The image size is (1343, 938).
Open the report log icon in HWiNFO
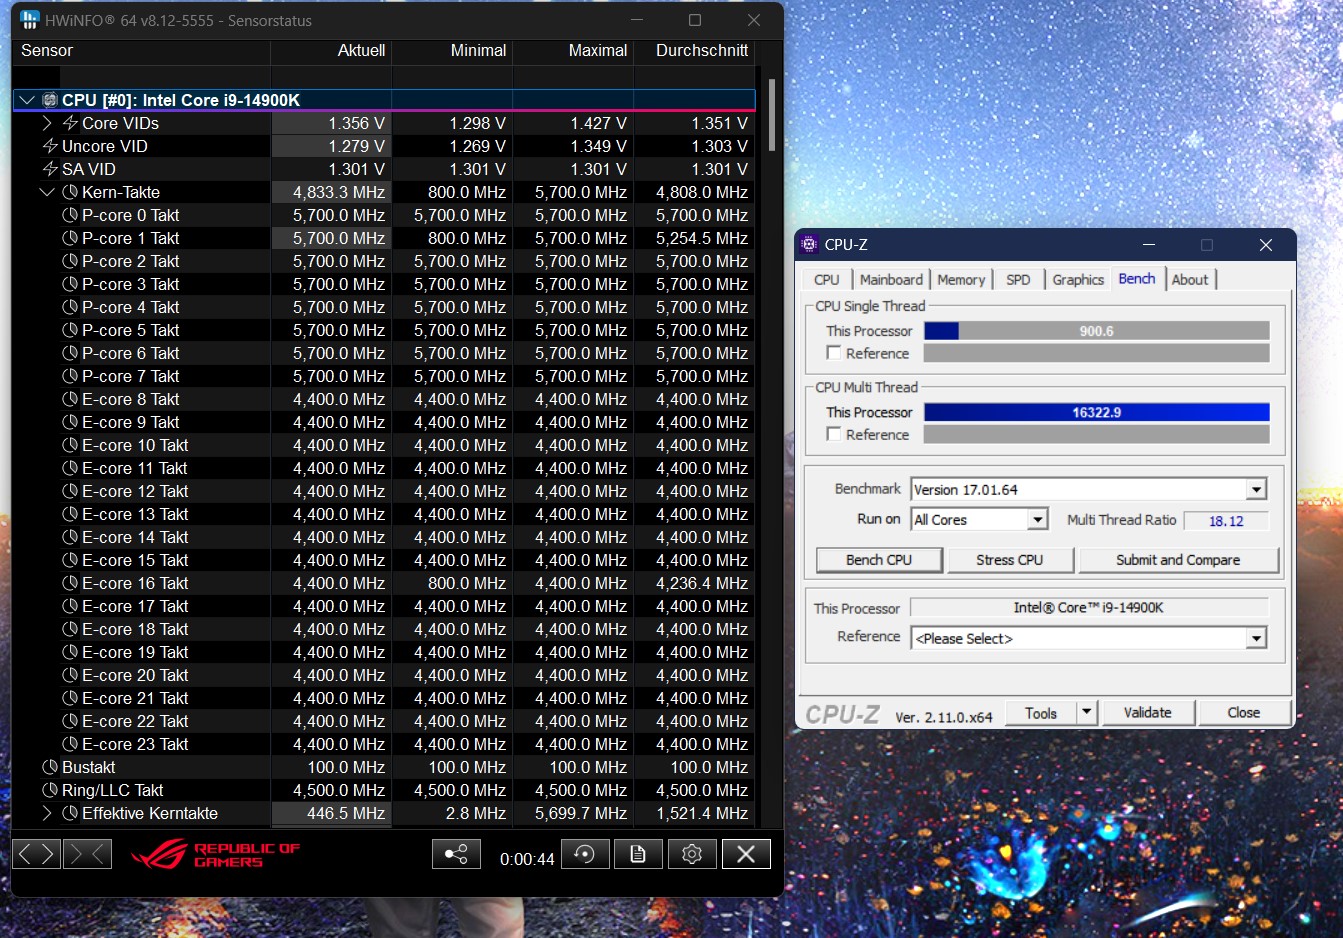click(x=638, y=853)
